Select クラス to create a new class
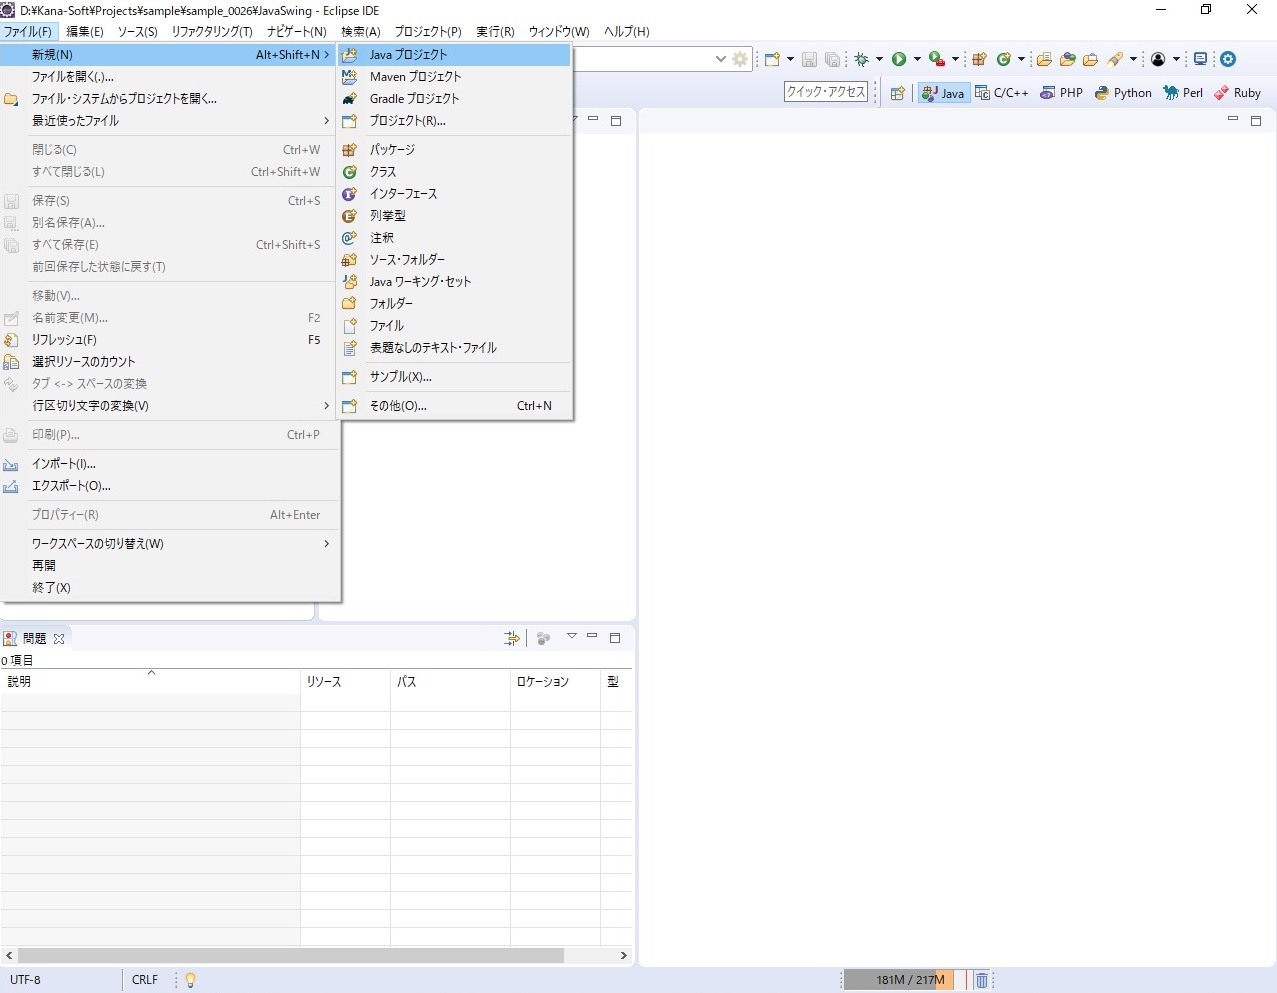Screen dimensions: 1277x993 tap(455, 172)
